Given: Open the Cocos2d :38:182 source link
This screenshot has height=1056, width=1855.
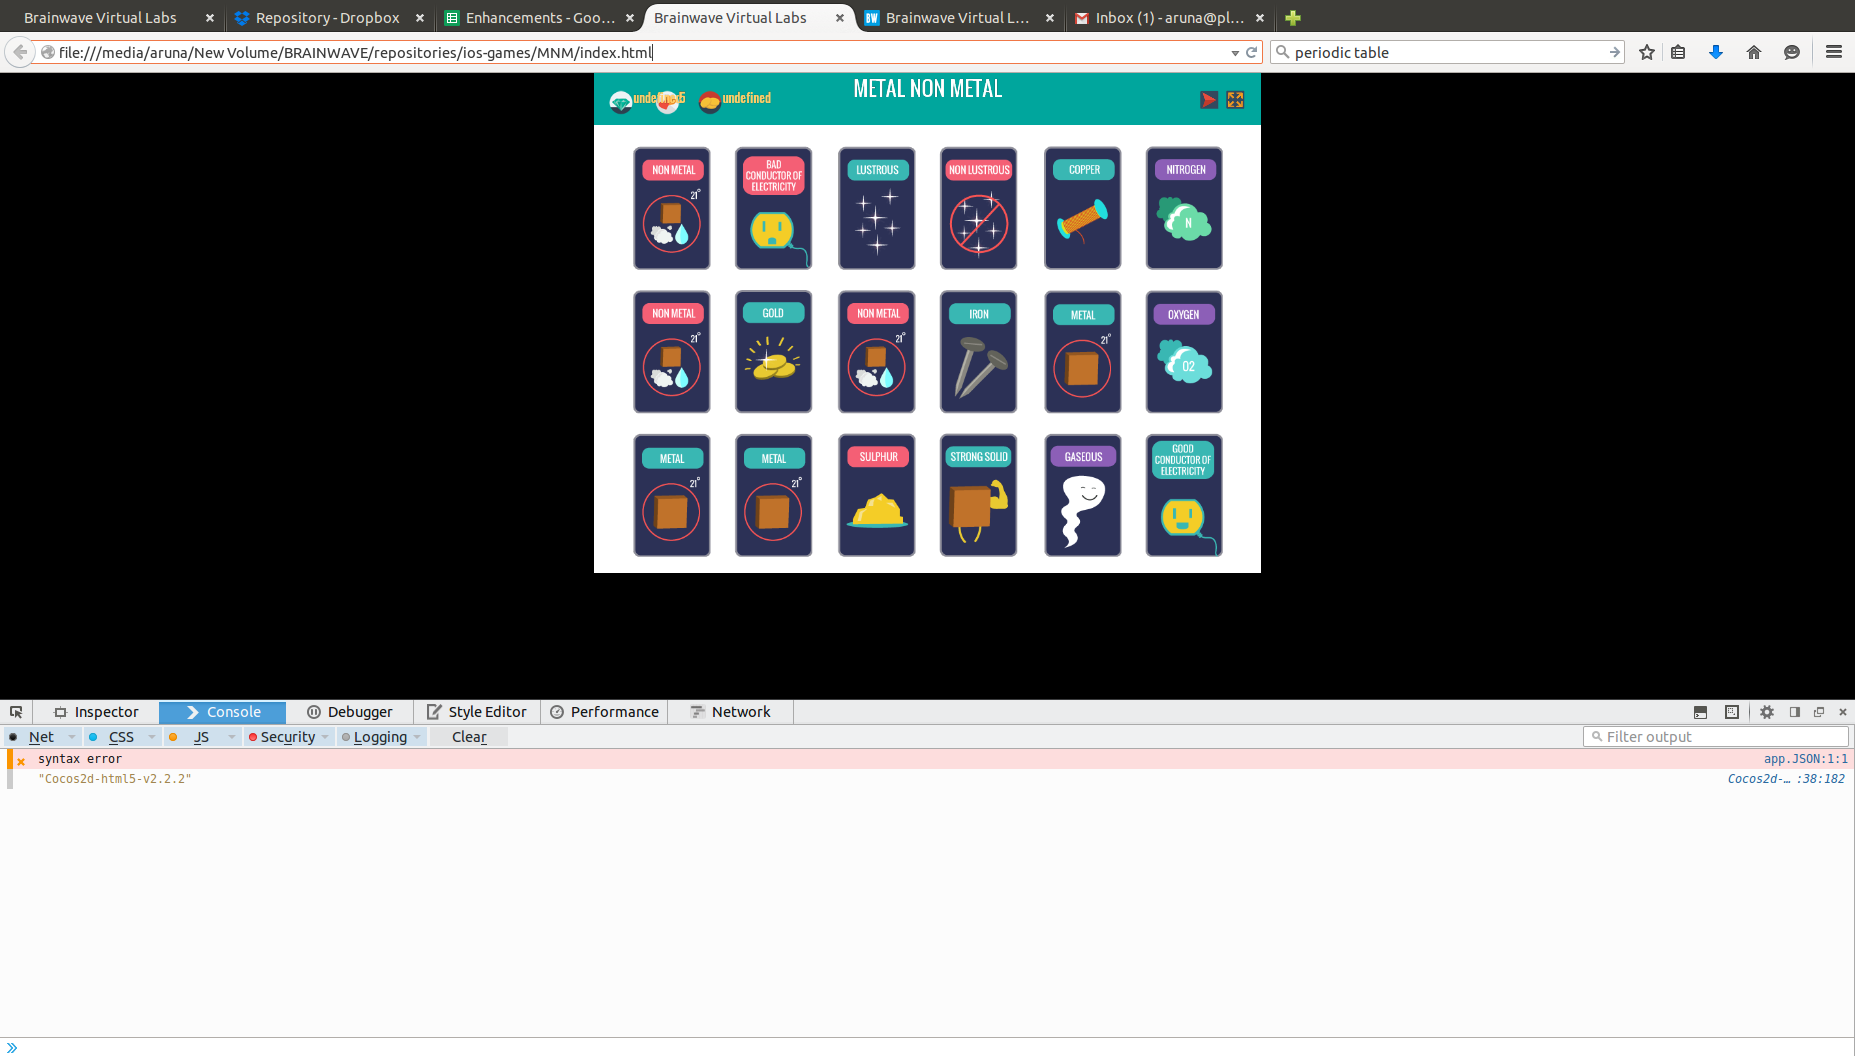Looking at the screenshot, I should pos(1786,779).
